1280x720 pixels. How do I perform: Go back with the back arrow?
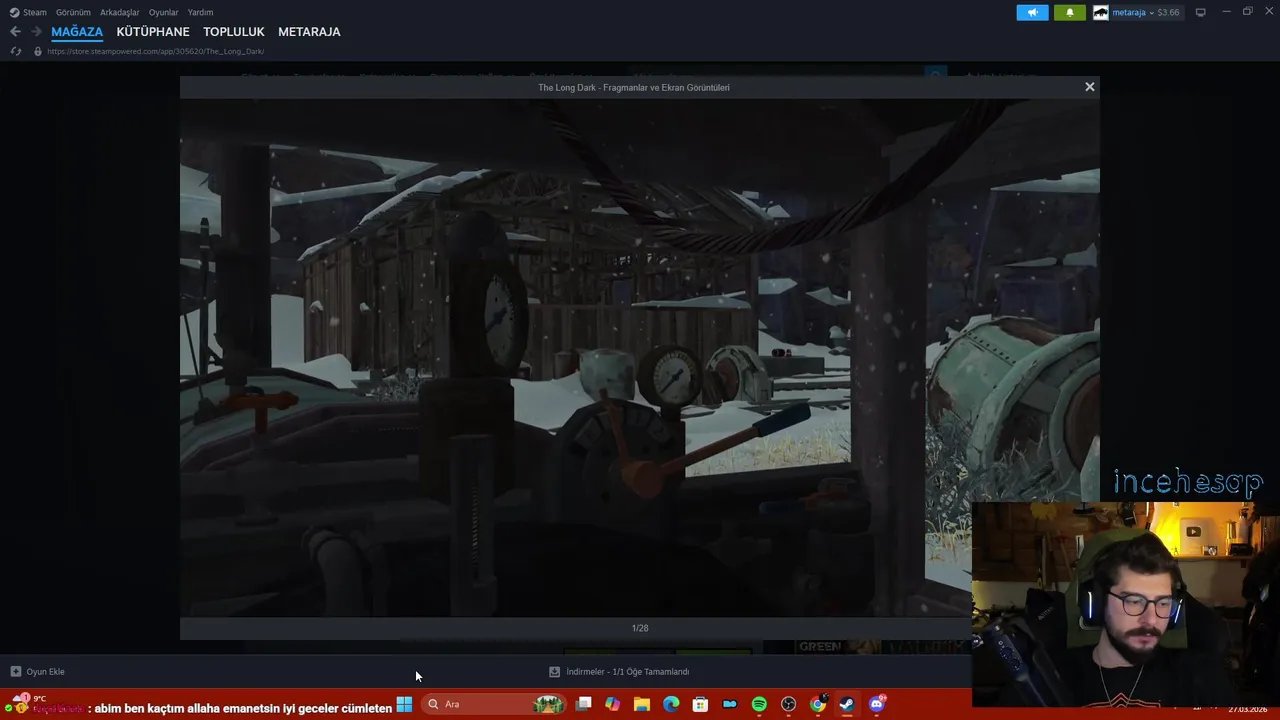pos(15,32)
